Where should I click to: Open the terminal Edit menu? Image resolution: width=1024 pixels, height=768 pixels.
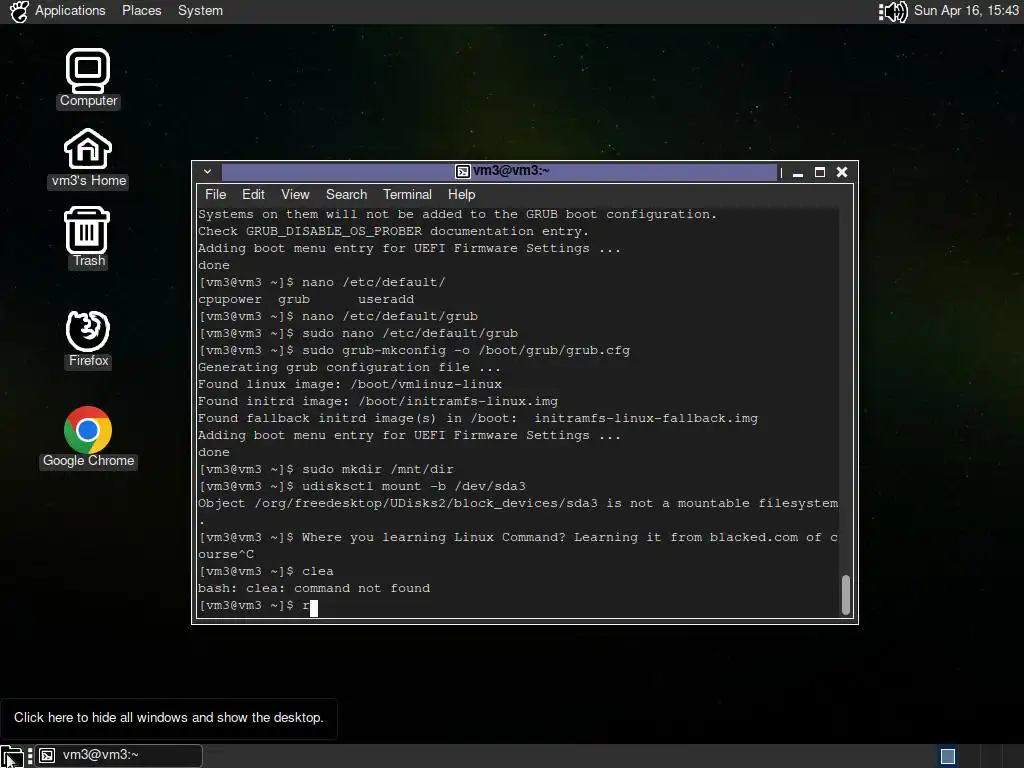click(253, 195)
